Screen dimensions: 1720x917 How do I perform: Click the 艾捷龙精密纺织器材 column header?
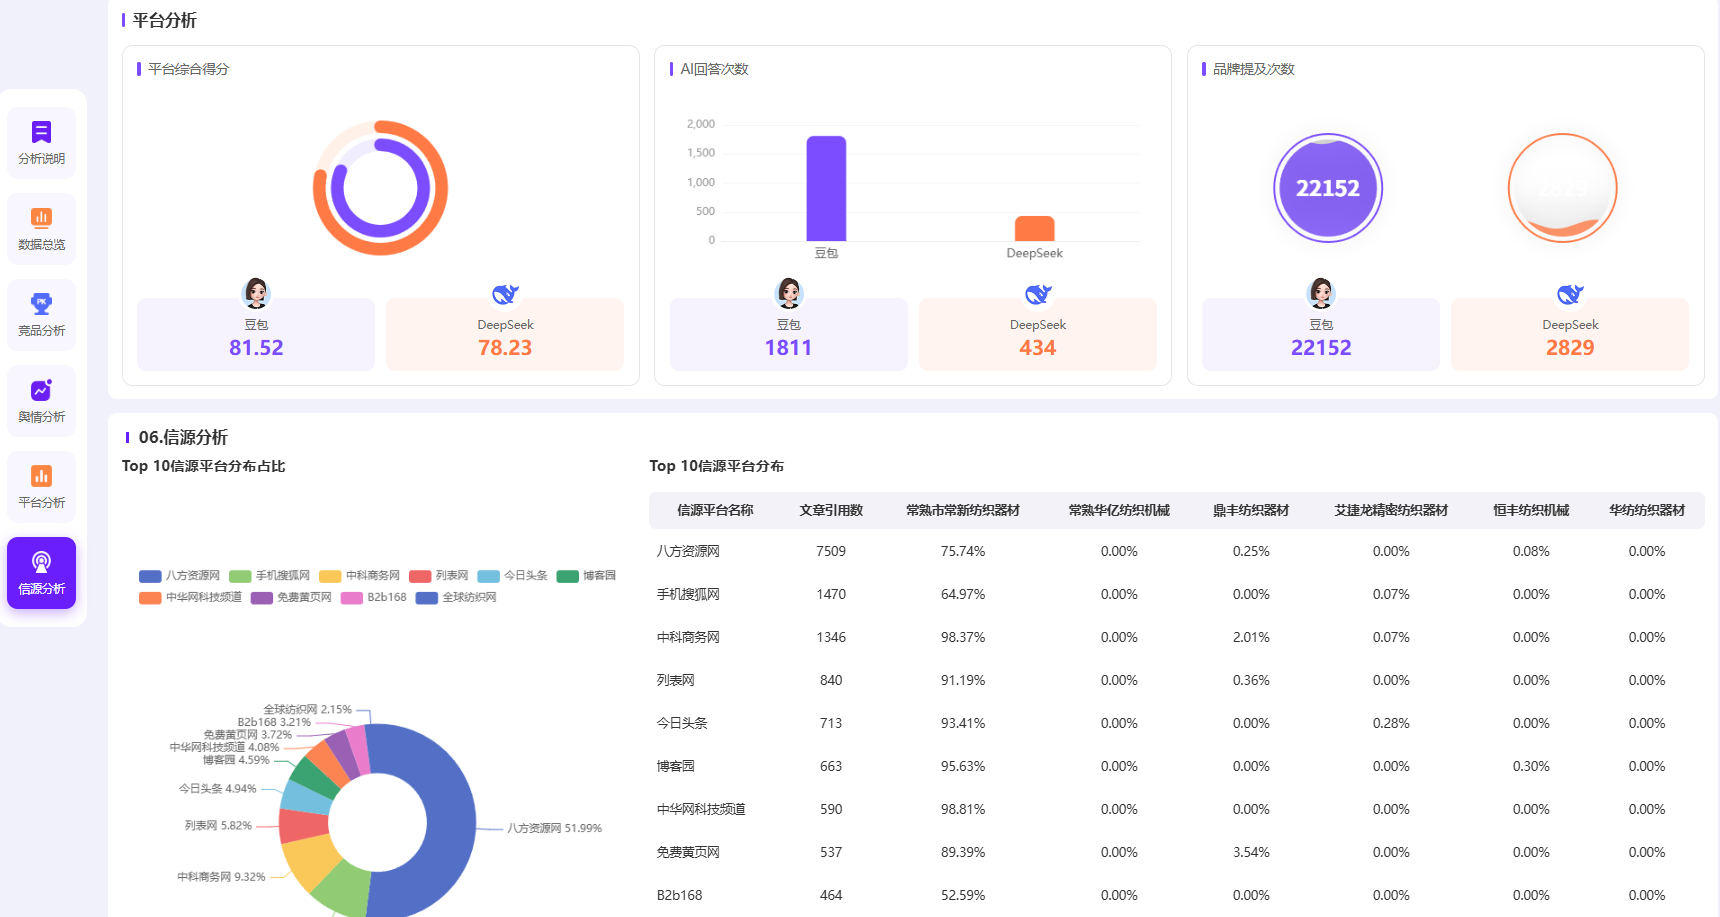(x=1391, y=511)
